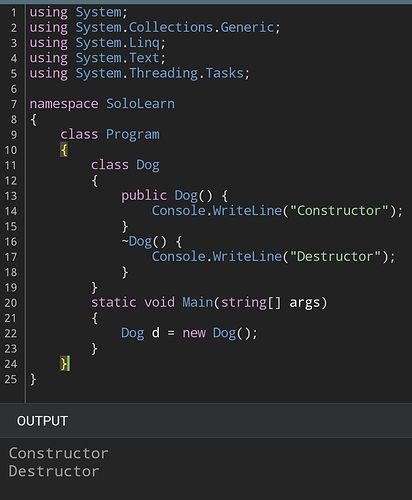Click the word SoloLearn in namespace line
Viewport: 412px width, 500px height.
(x=140, y=104)
